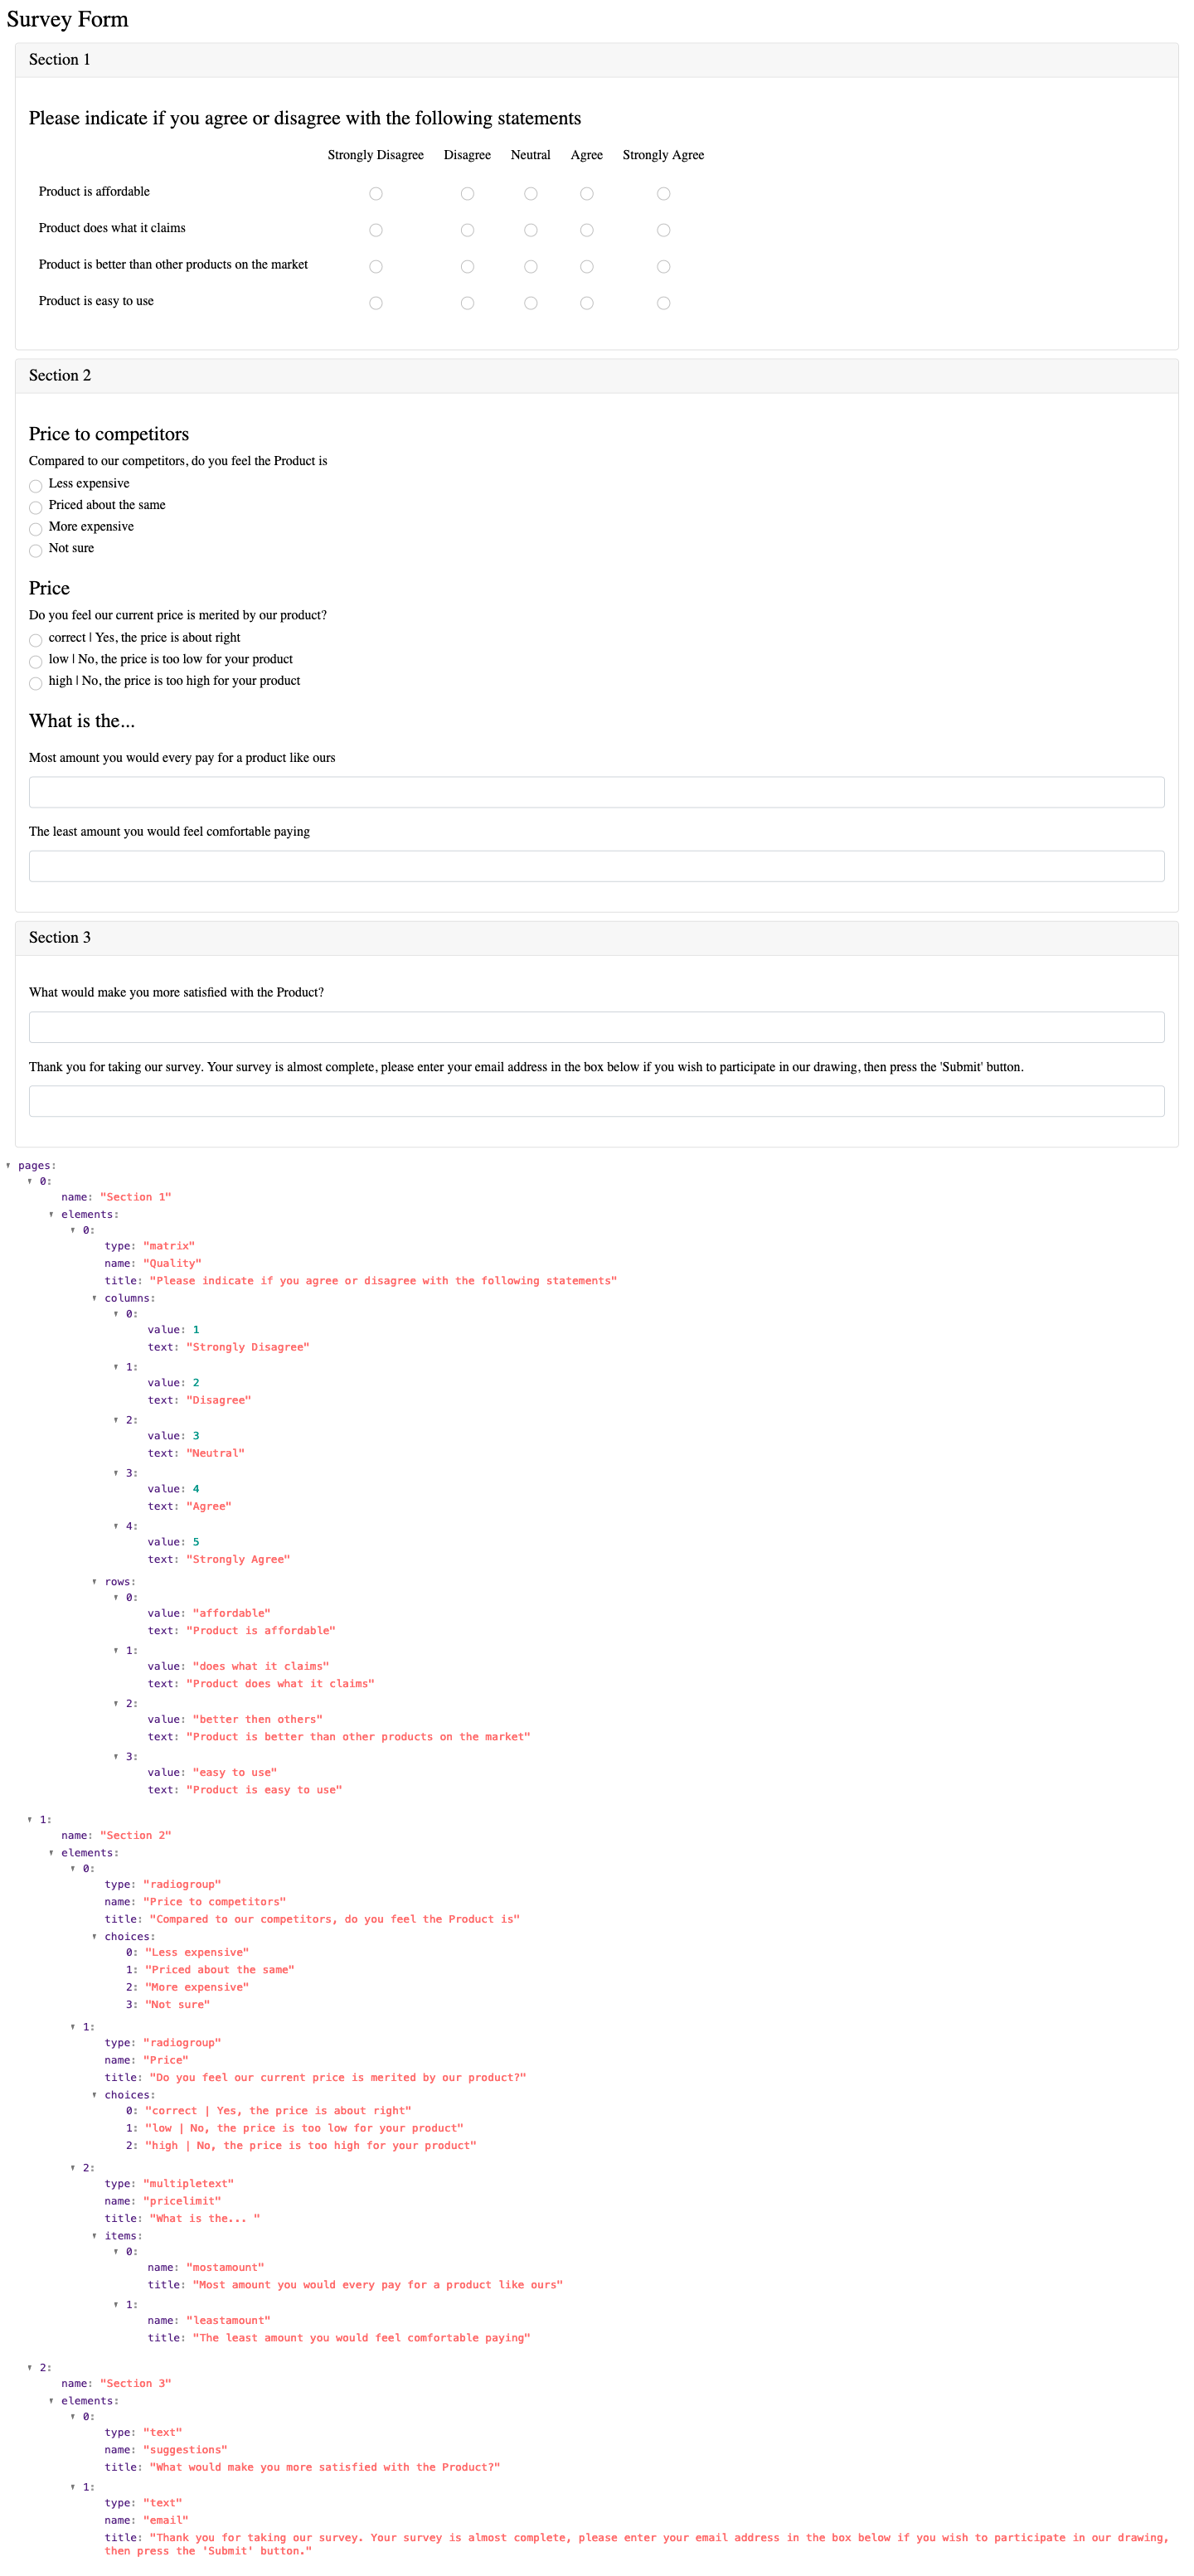Select Neutral for Product is affordable
The image size is (1194, 2576).
click(x=531, y=194)
